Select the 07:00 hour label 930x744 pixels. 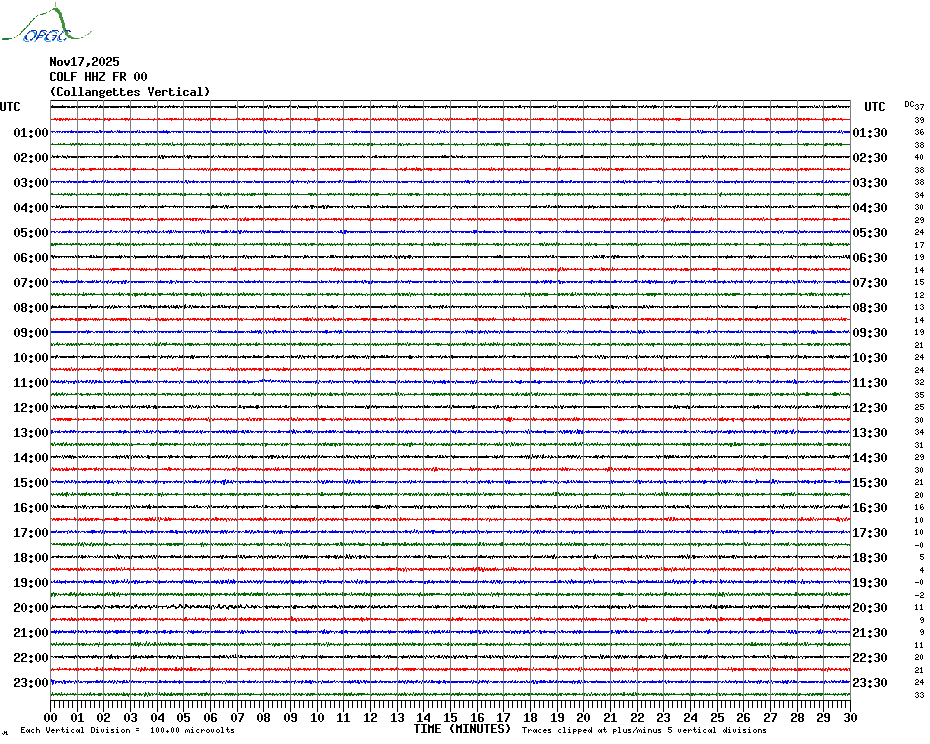(x=31, y=282)
